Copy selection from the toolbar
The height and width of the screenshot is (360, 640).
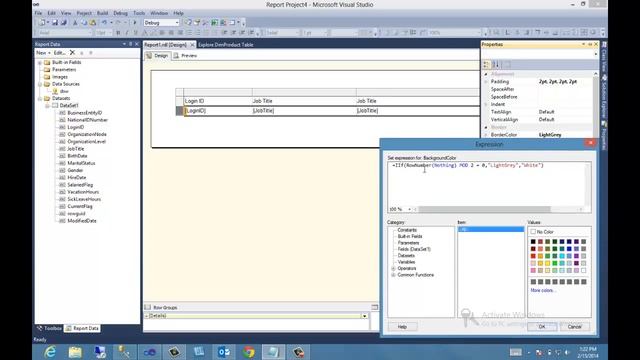84,23
